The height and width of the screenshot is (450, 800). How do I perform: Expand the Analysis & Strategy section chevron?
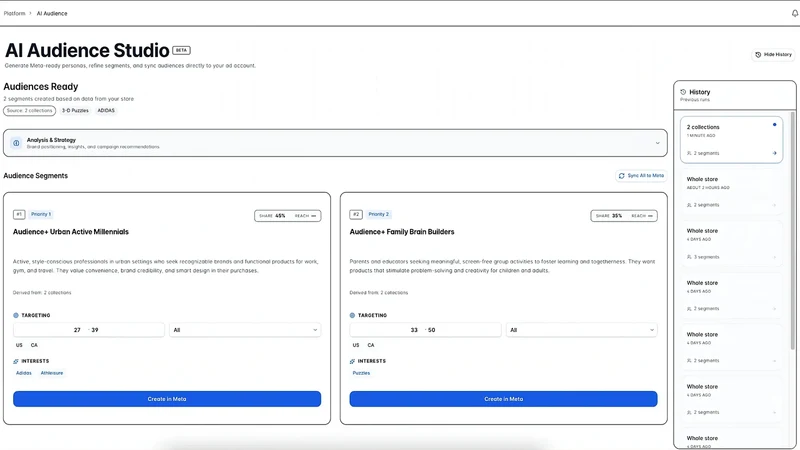[657, 143]
